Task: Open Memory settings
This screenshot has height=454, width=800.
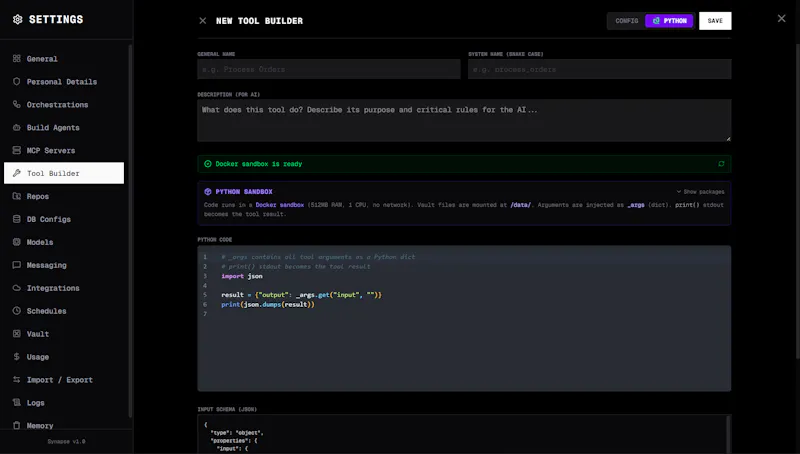Action: coord(64,425)
